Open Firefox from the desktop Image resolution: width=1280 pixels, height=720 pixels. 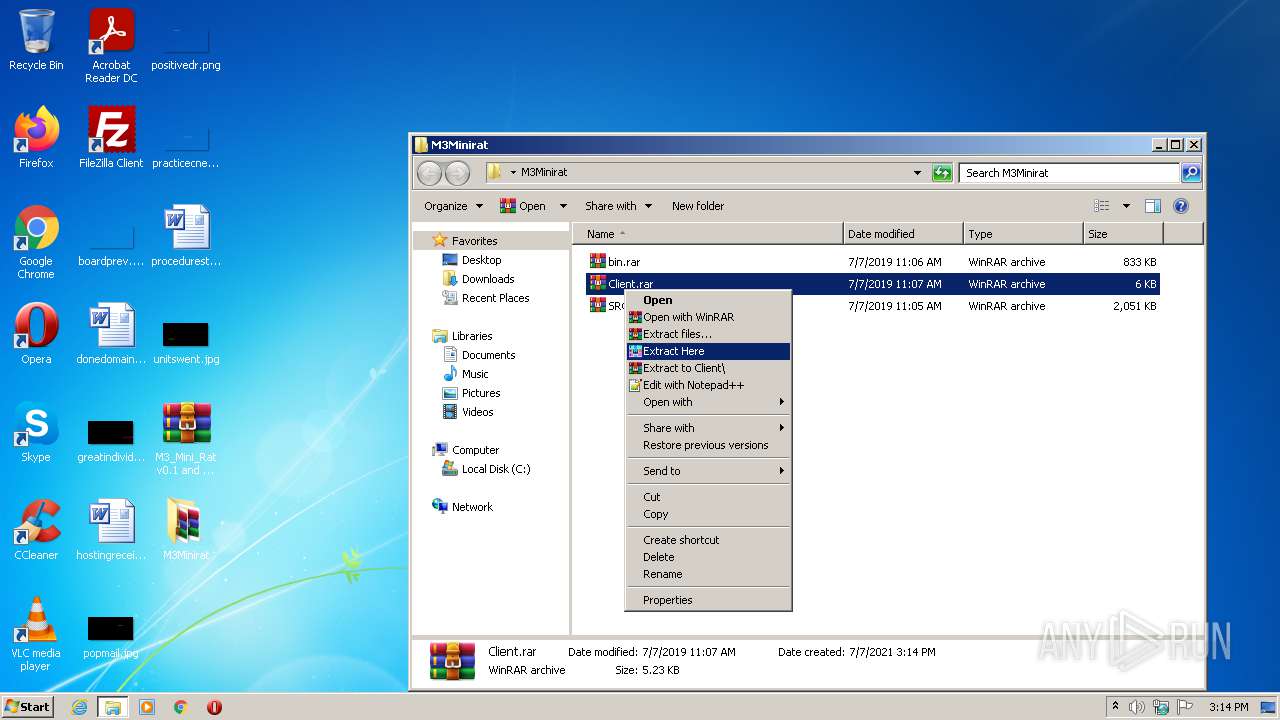(x=36, y=138)
